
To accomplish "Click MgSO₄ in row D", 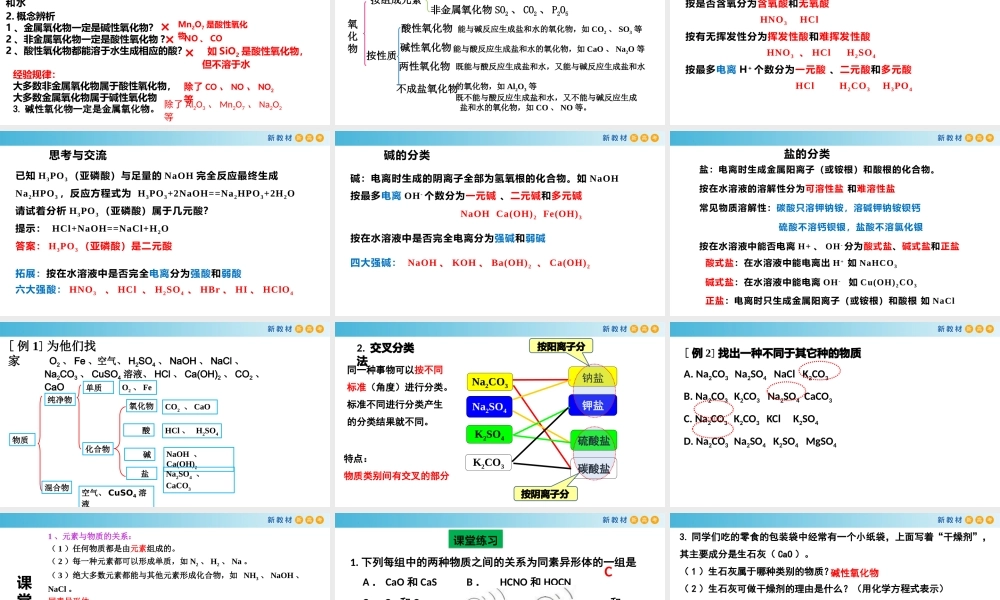I will pyautogui.click(x=821, y=441).
